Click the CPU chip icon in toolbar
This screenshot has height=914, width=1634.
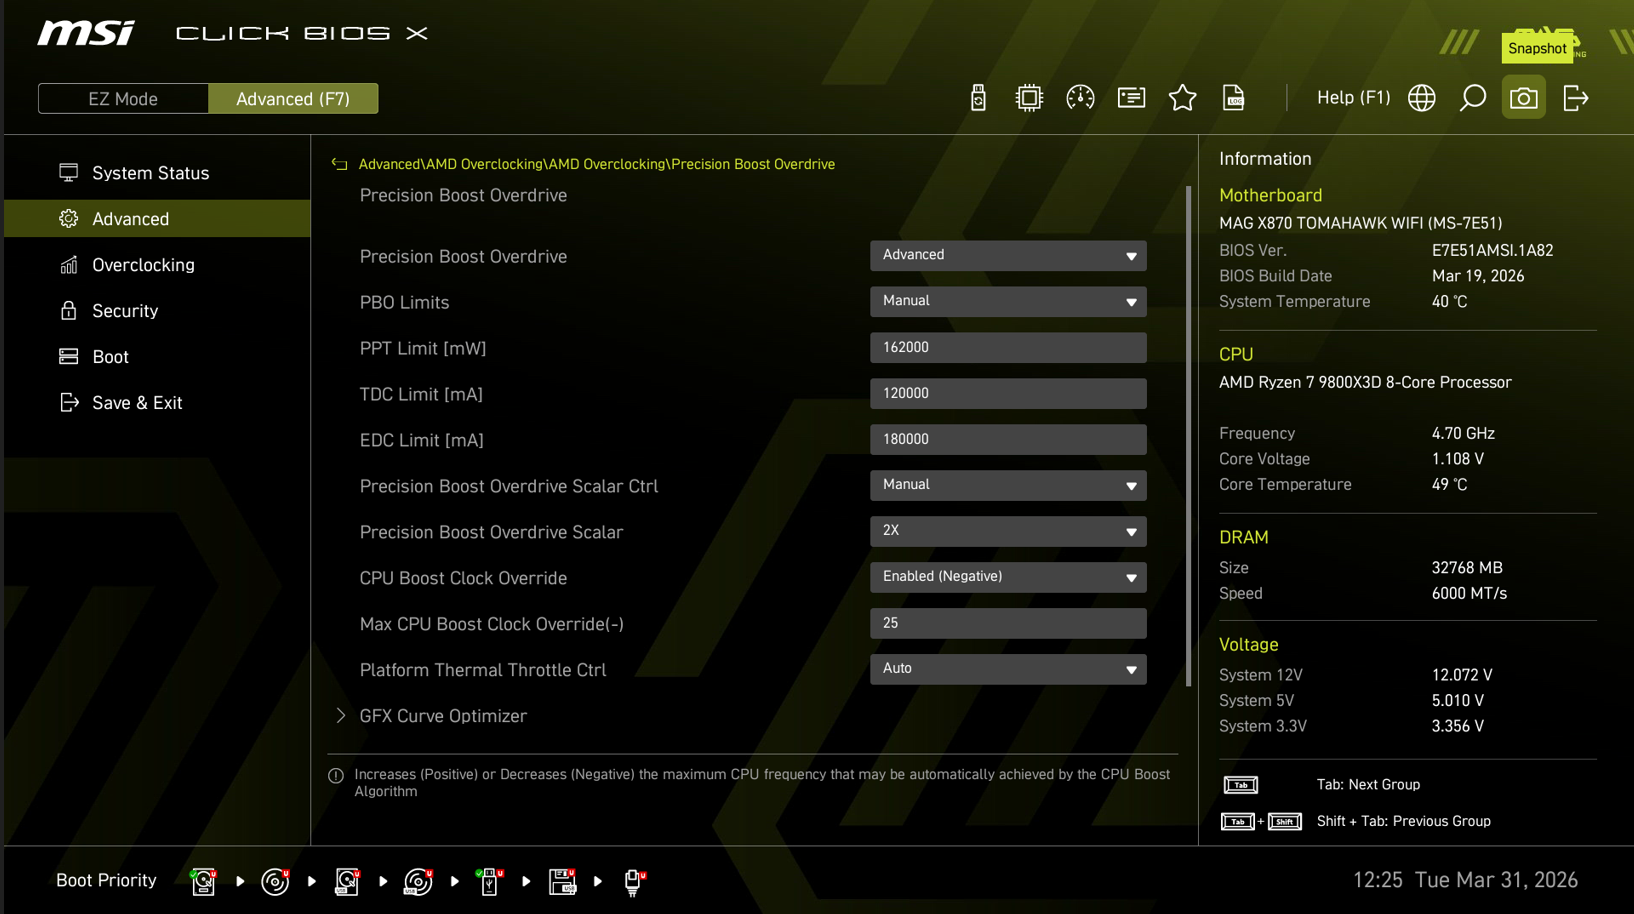1029,98
